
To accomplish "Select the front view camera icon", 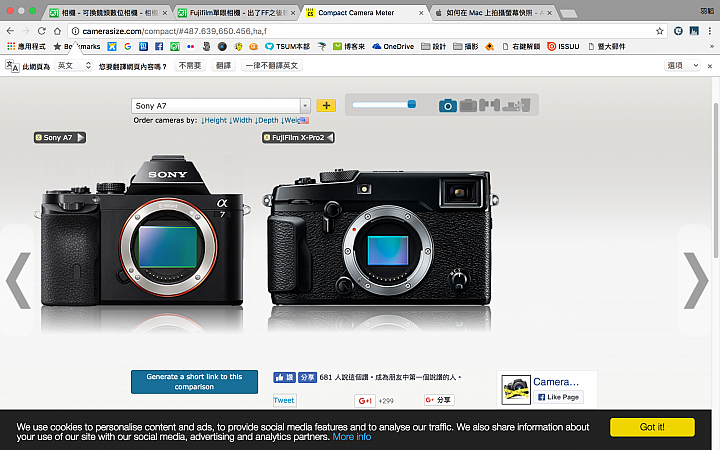I will 448,106.
